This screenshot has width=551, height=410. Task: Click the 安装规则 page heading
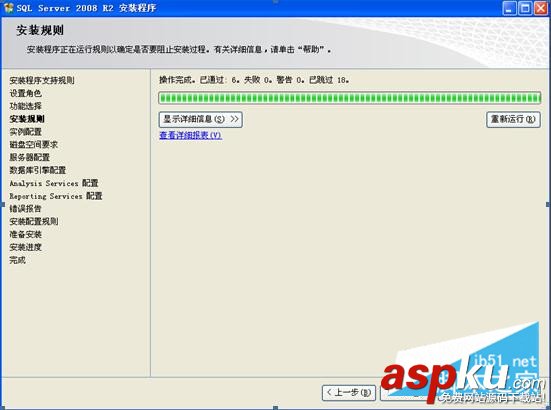pyautogui.click(x=40, y=30)
